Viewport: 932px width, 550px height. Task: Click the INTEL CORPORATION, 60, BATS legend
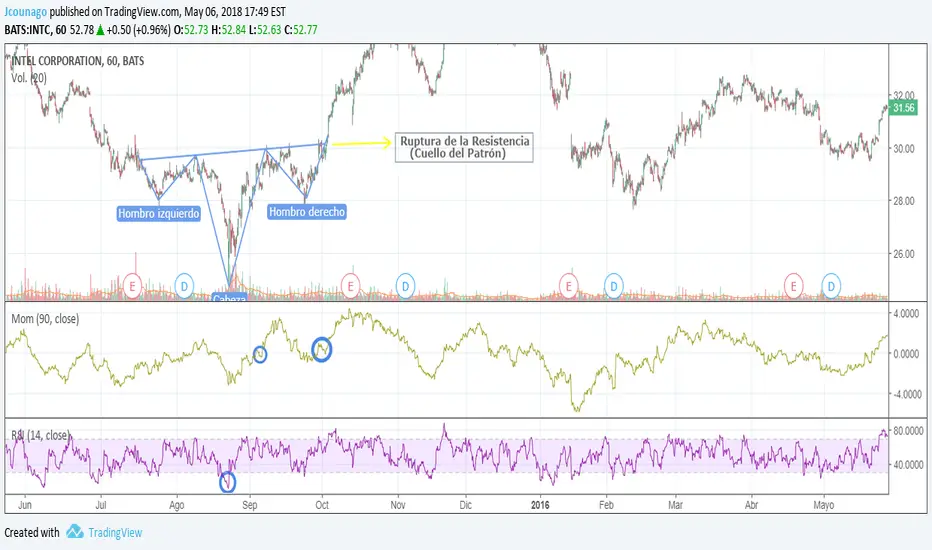(x=77, y=61)
